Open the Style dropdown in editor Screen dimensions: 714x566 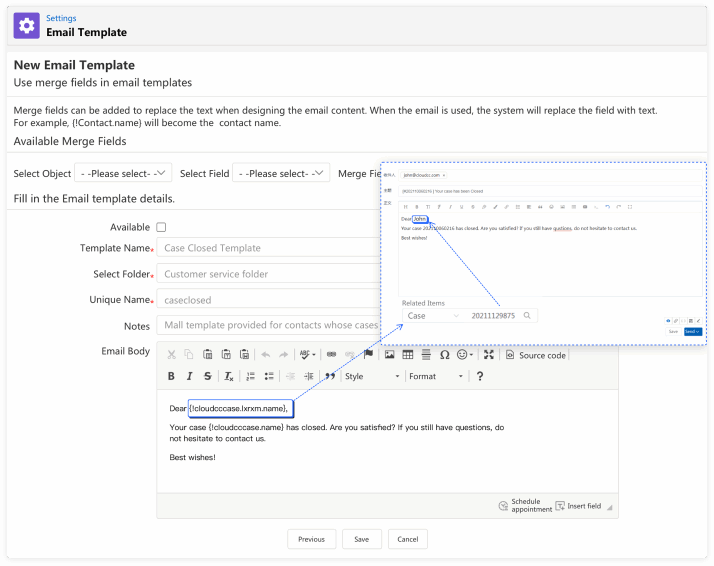pyautogui.click(x=372, y=376)
